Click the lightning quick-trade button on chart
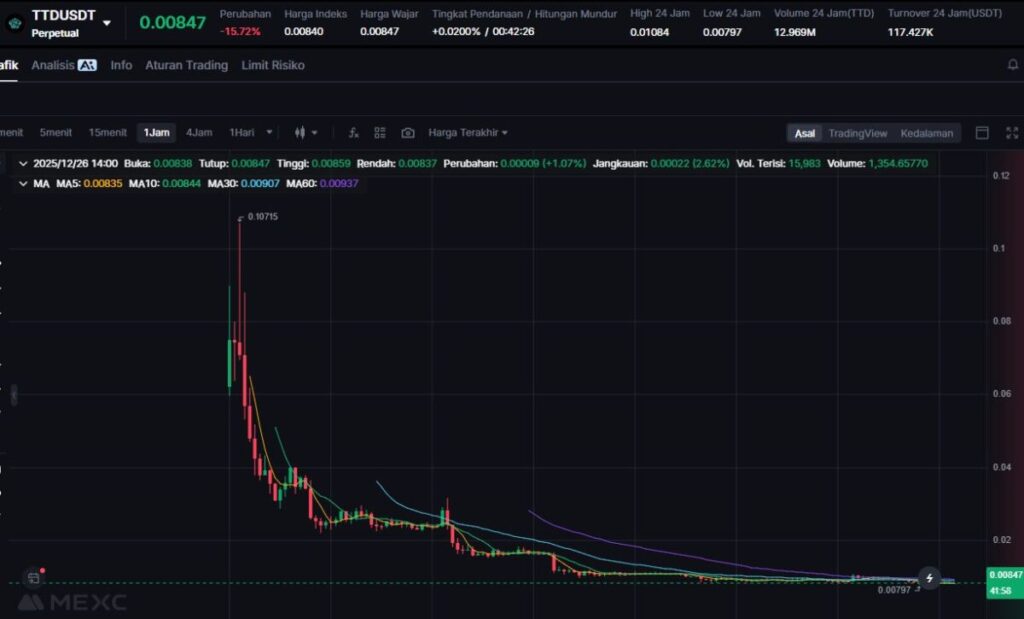The height and width of the screenshot is (619, 1024). pos(930,578)
